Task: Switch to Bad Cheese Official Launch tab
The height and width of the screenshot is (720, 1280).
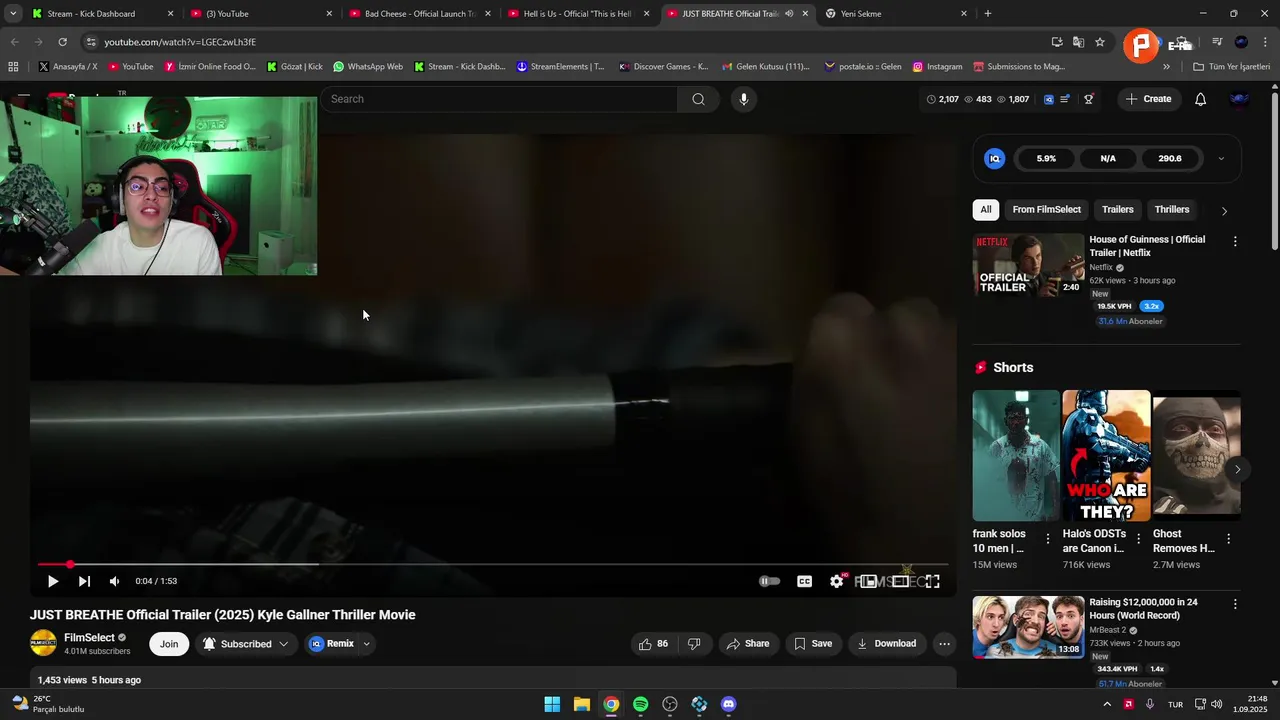Action: point(421,14)
